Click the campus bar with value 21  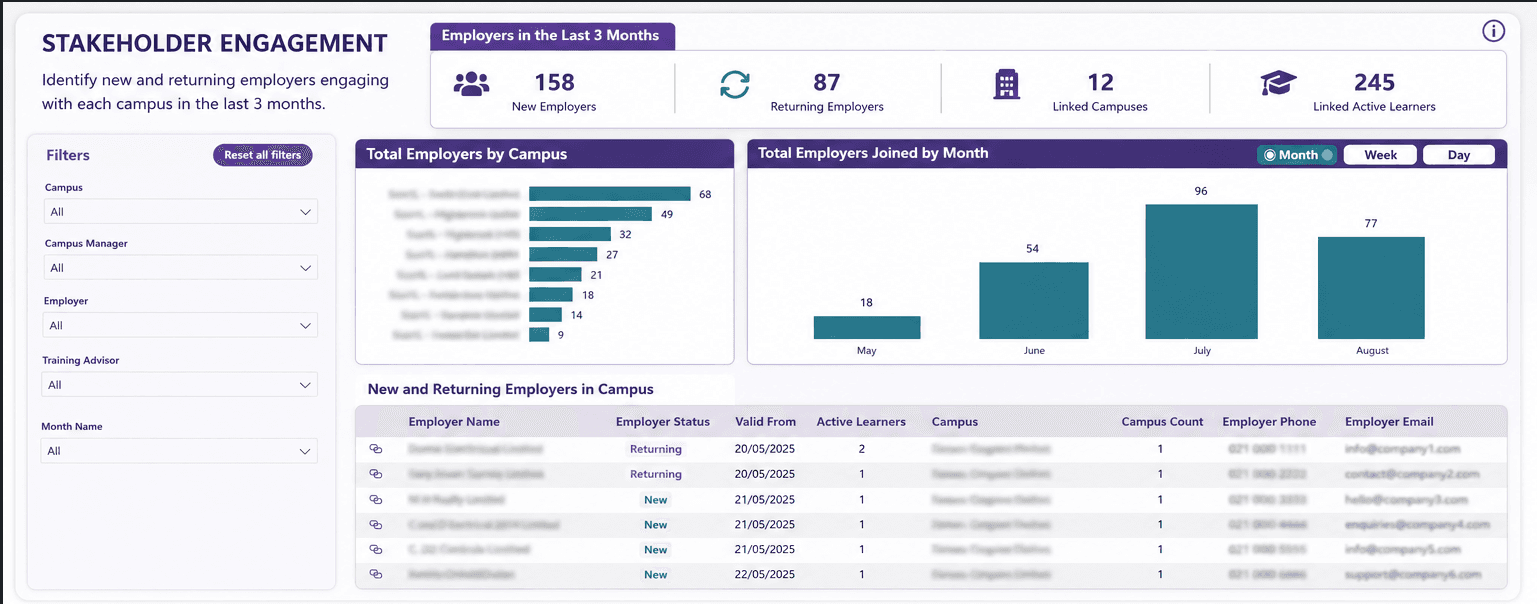point(555,274)
